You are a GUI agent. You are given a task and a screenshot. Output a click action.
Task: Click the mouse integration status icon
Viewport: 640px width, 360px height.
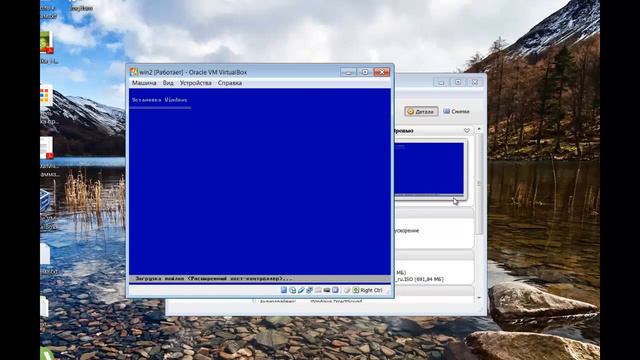(x=347, y=290)
